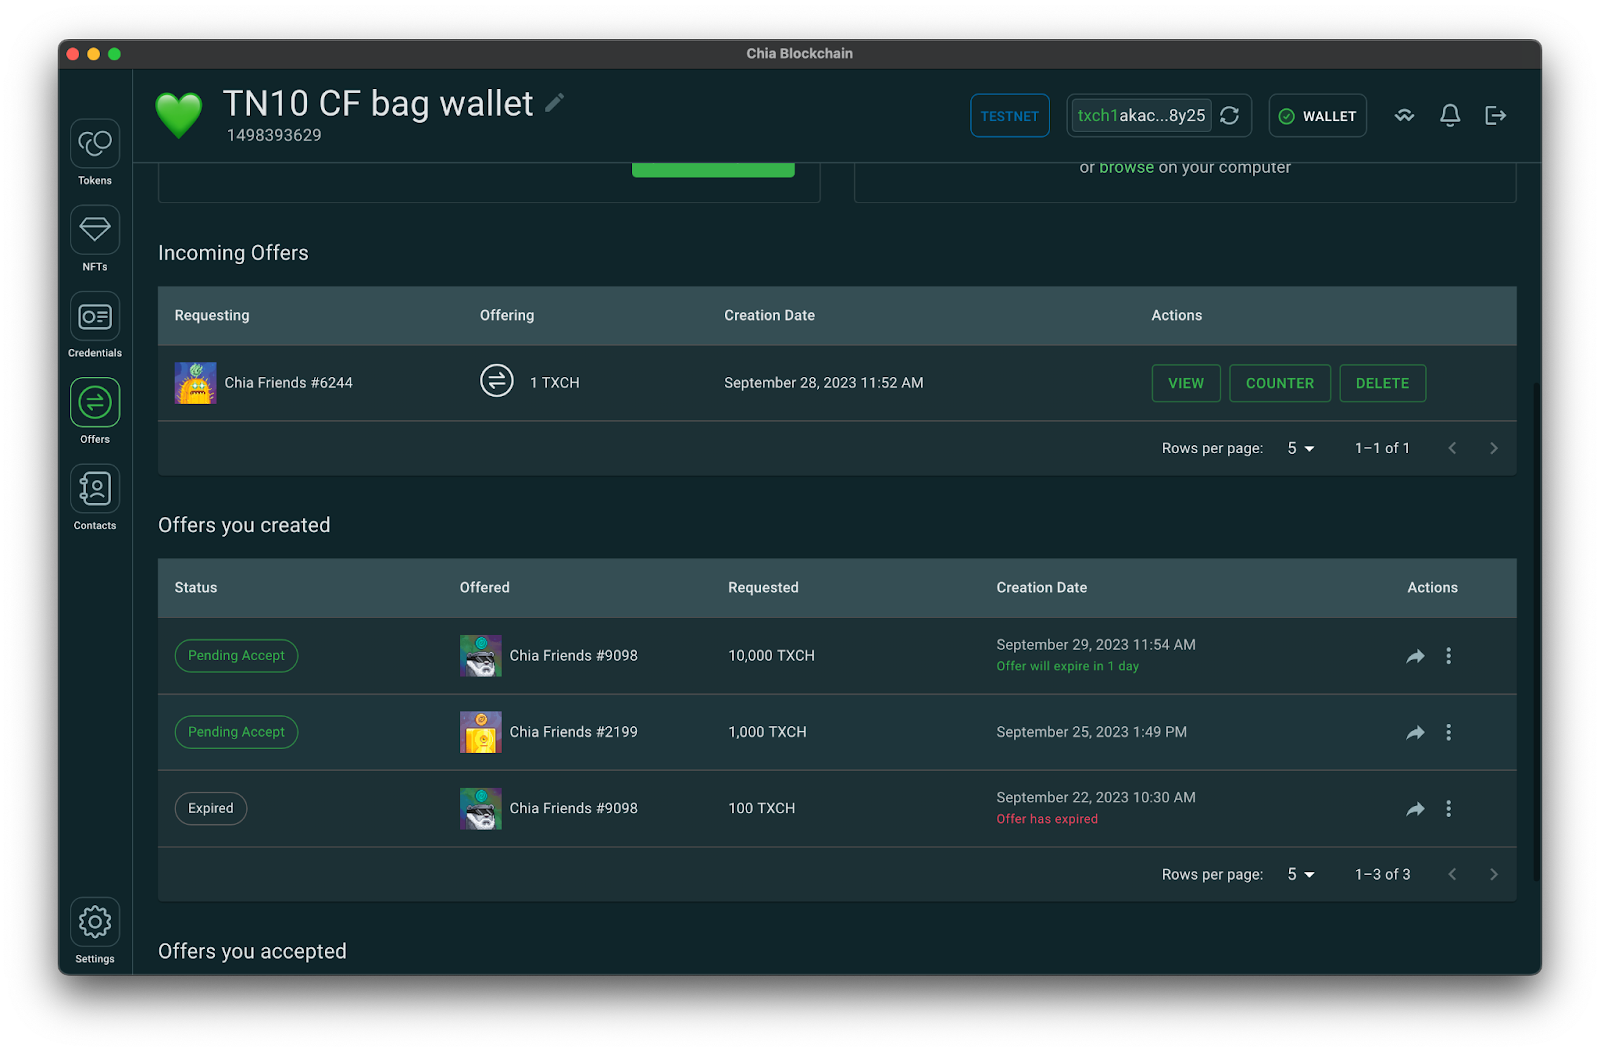The width and height of the screenshot is (1600, 1052).
Task: Open rows per page dropdown for Incoming Offers
Action: coord(1300,448)
